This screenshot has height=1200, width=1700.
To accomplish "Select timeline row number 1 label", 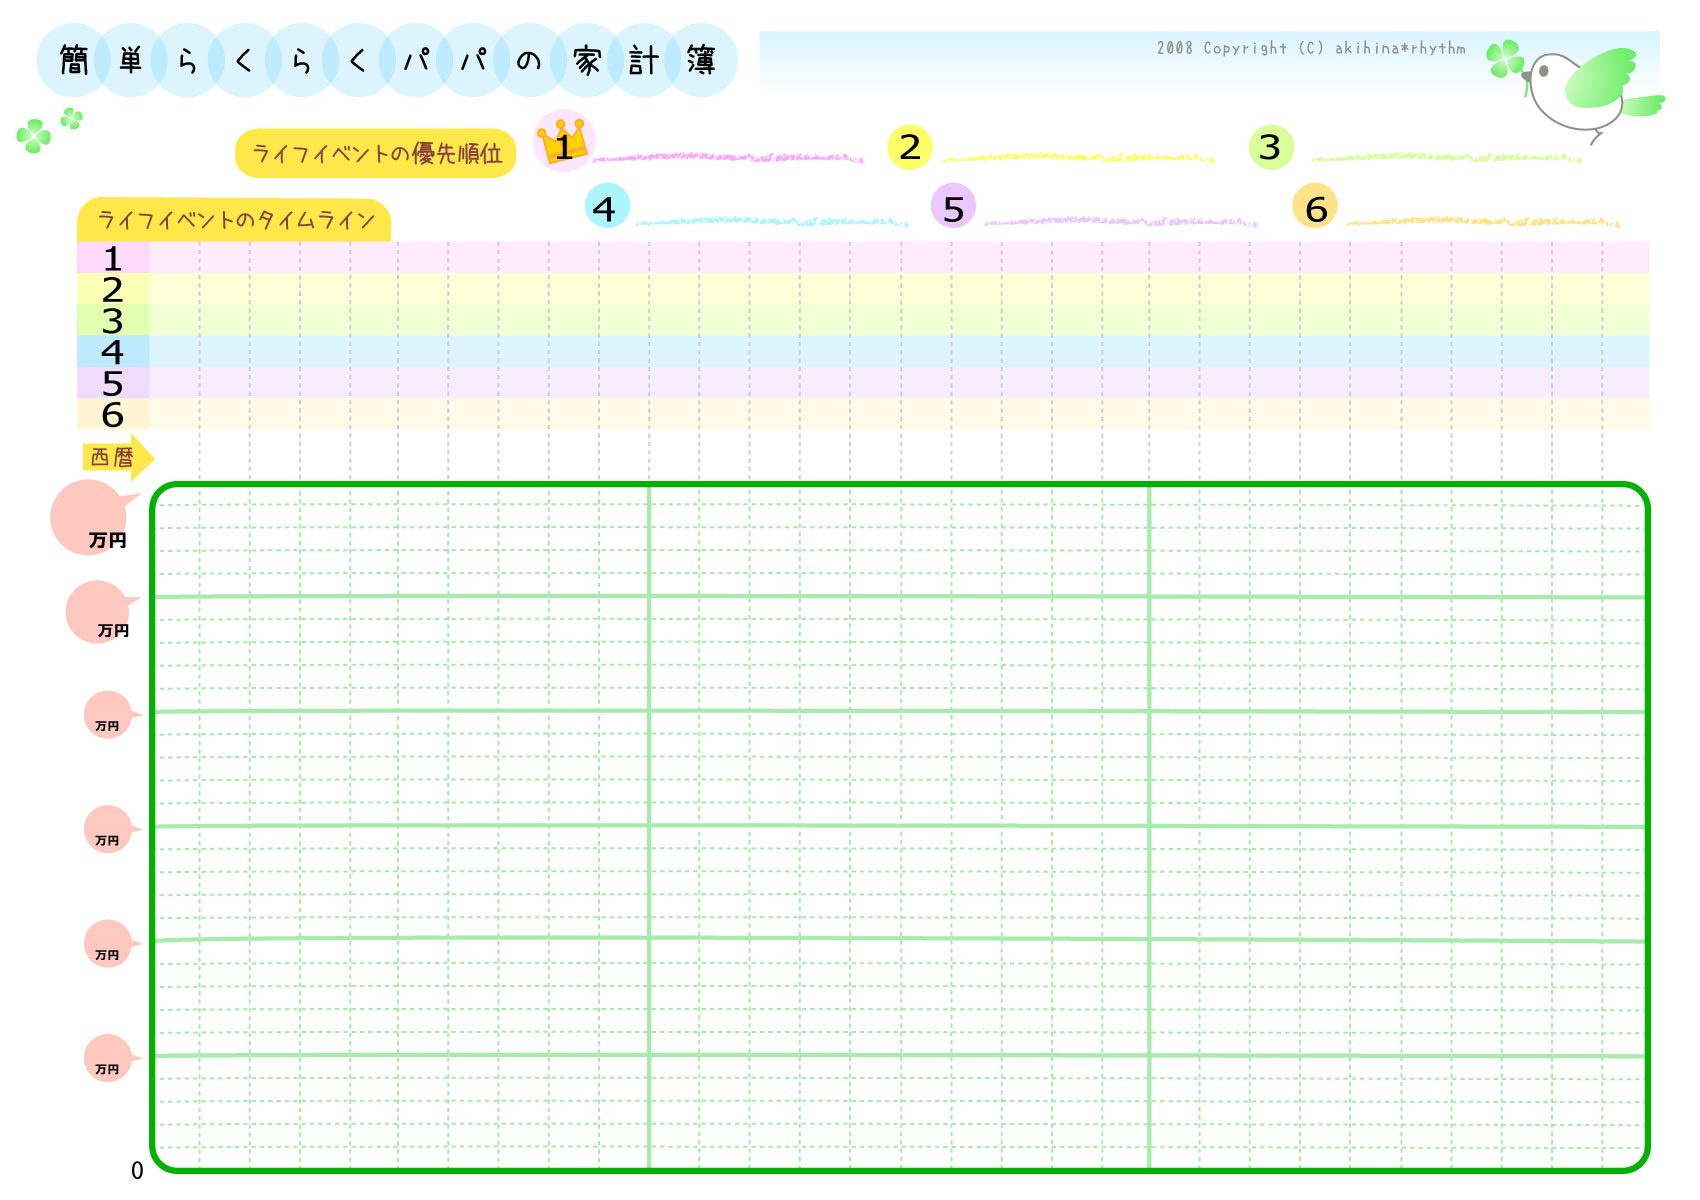I will 113,258.
